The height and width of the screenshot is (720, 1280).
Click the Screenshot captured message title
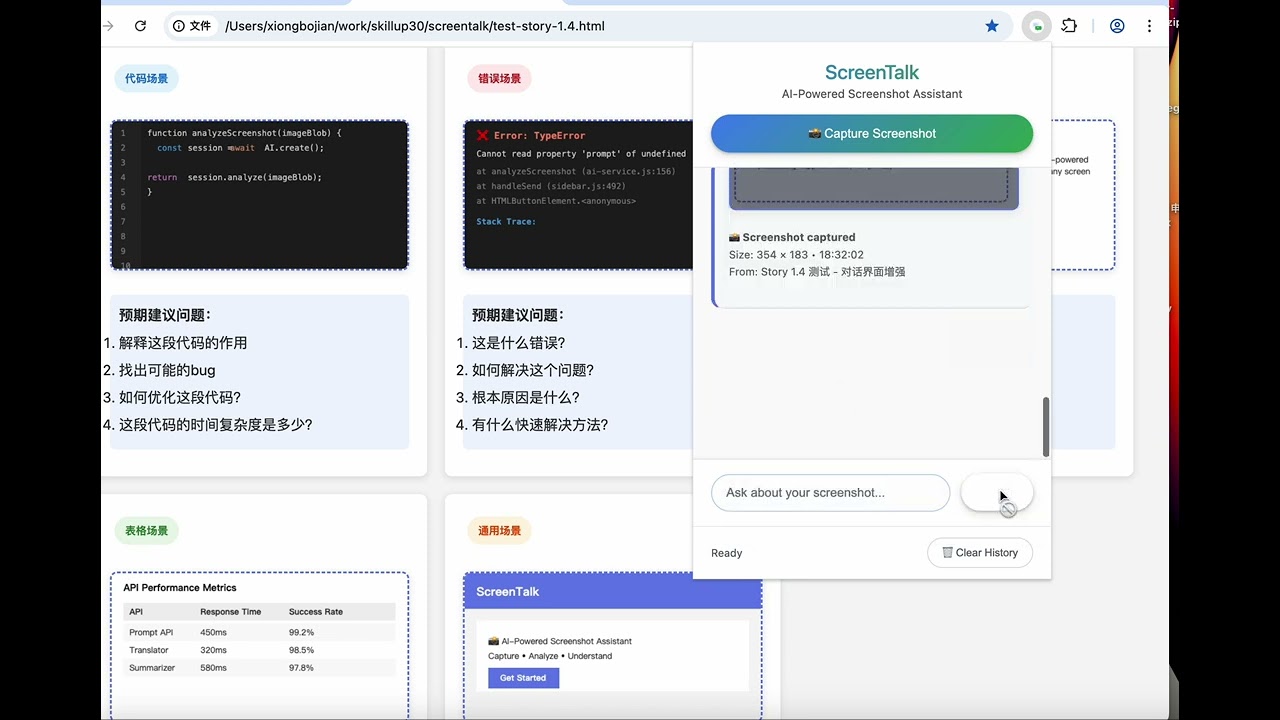792,237
